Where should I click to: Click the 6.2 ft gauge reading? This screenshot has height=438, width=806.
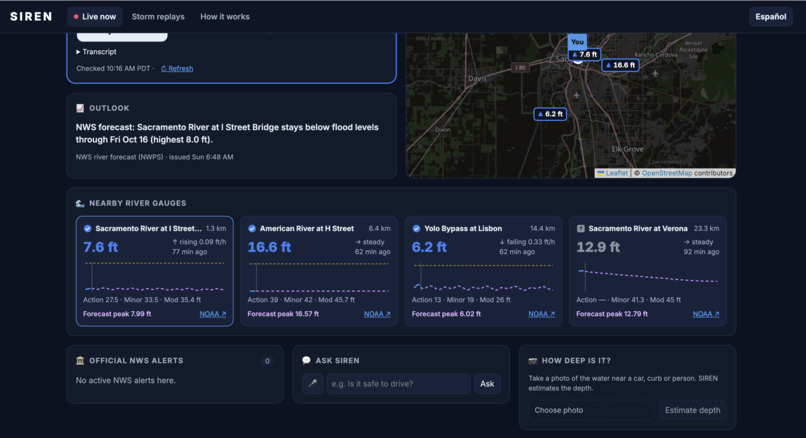click(429, 247)
